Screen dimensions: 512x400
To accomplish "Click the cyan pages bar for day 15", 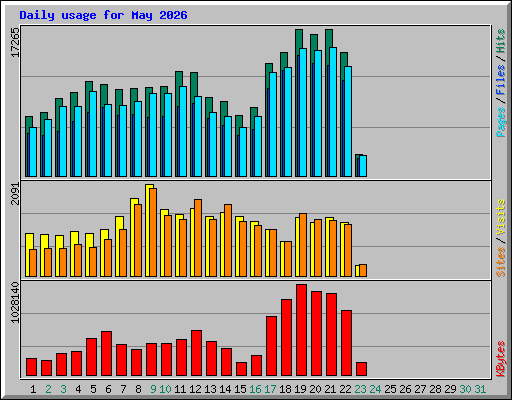I will [x=243, y=152].
